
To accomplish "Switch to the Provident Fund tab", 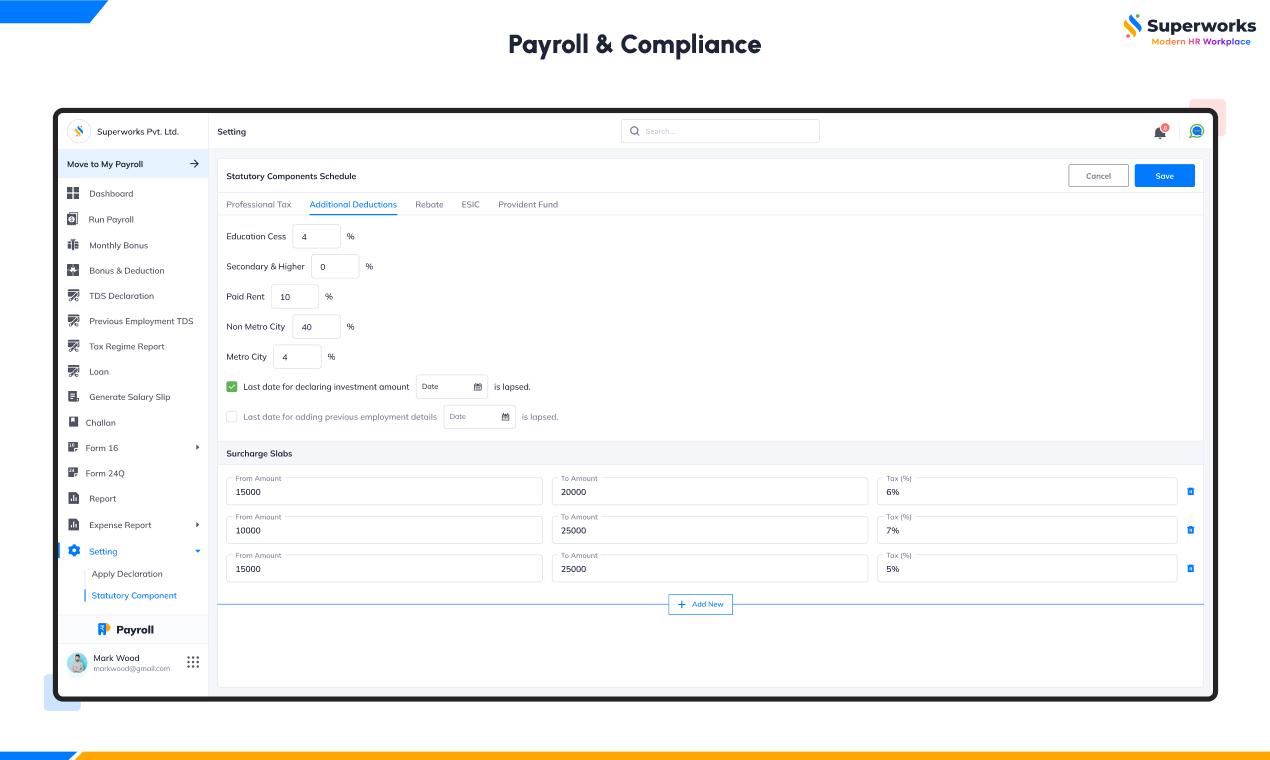I will coord(528,205).
